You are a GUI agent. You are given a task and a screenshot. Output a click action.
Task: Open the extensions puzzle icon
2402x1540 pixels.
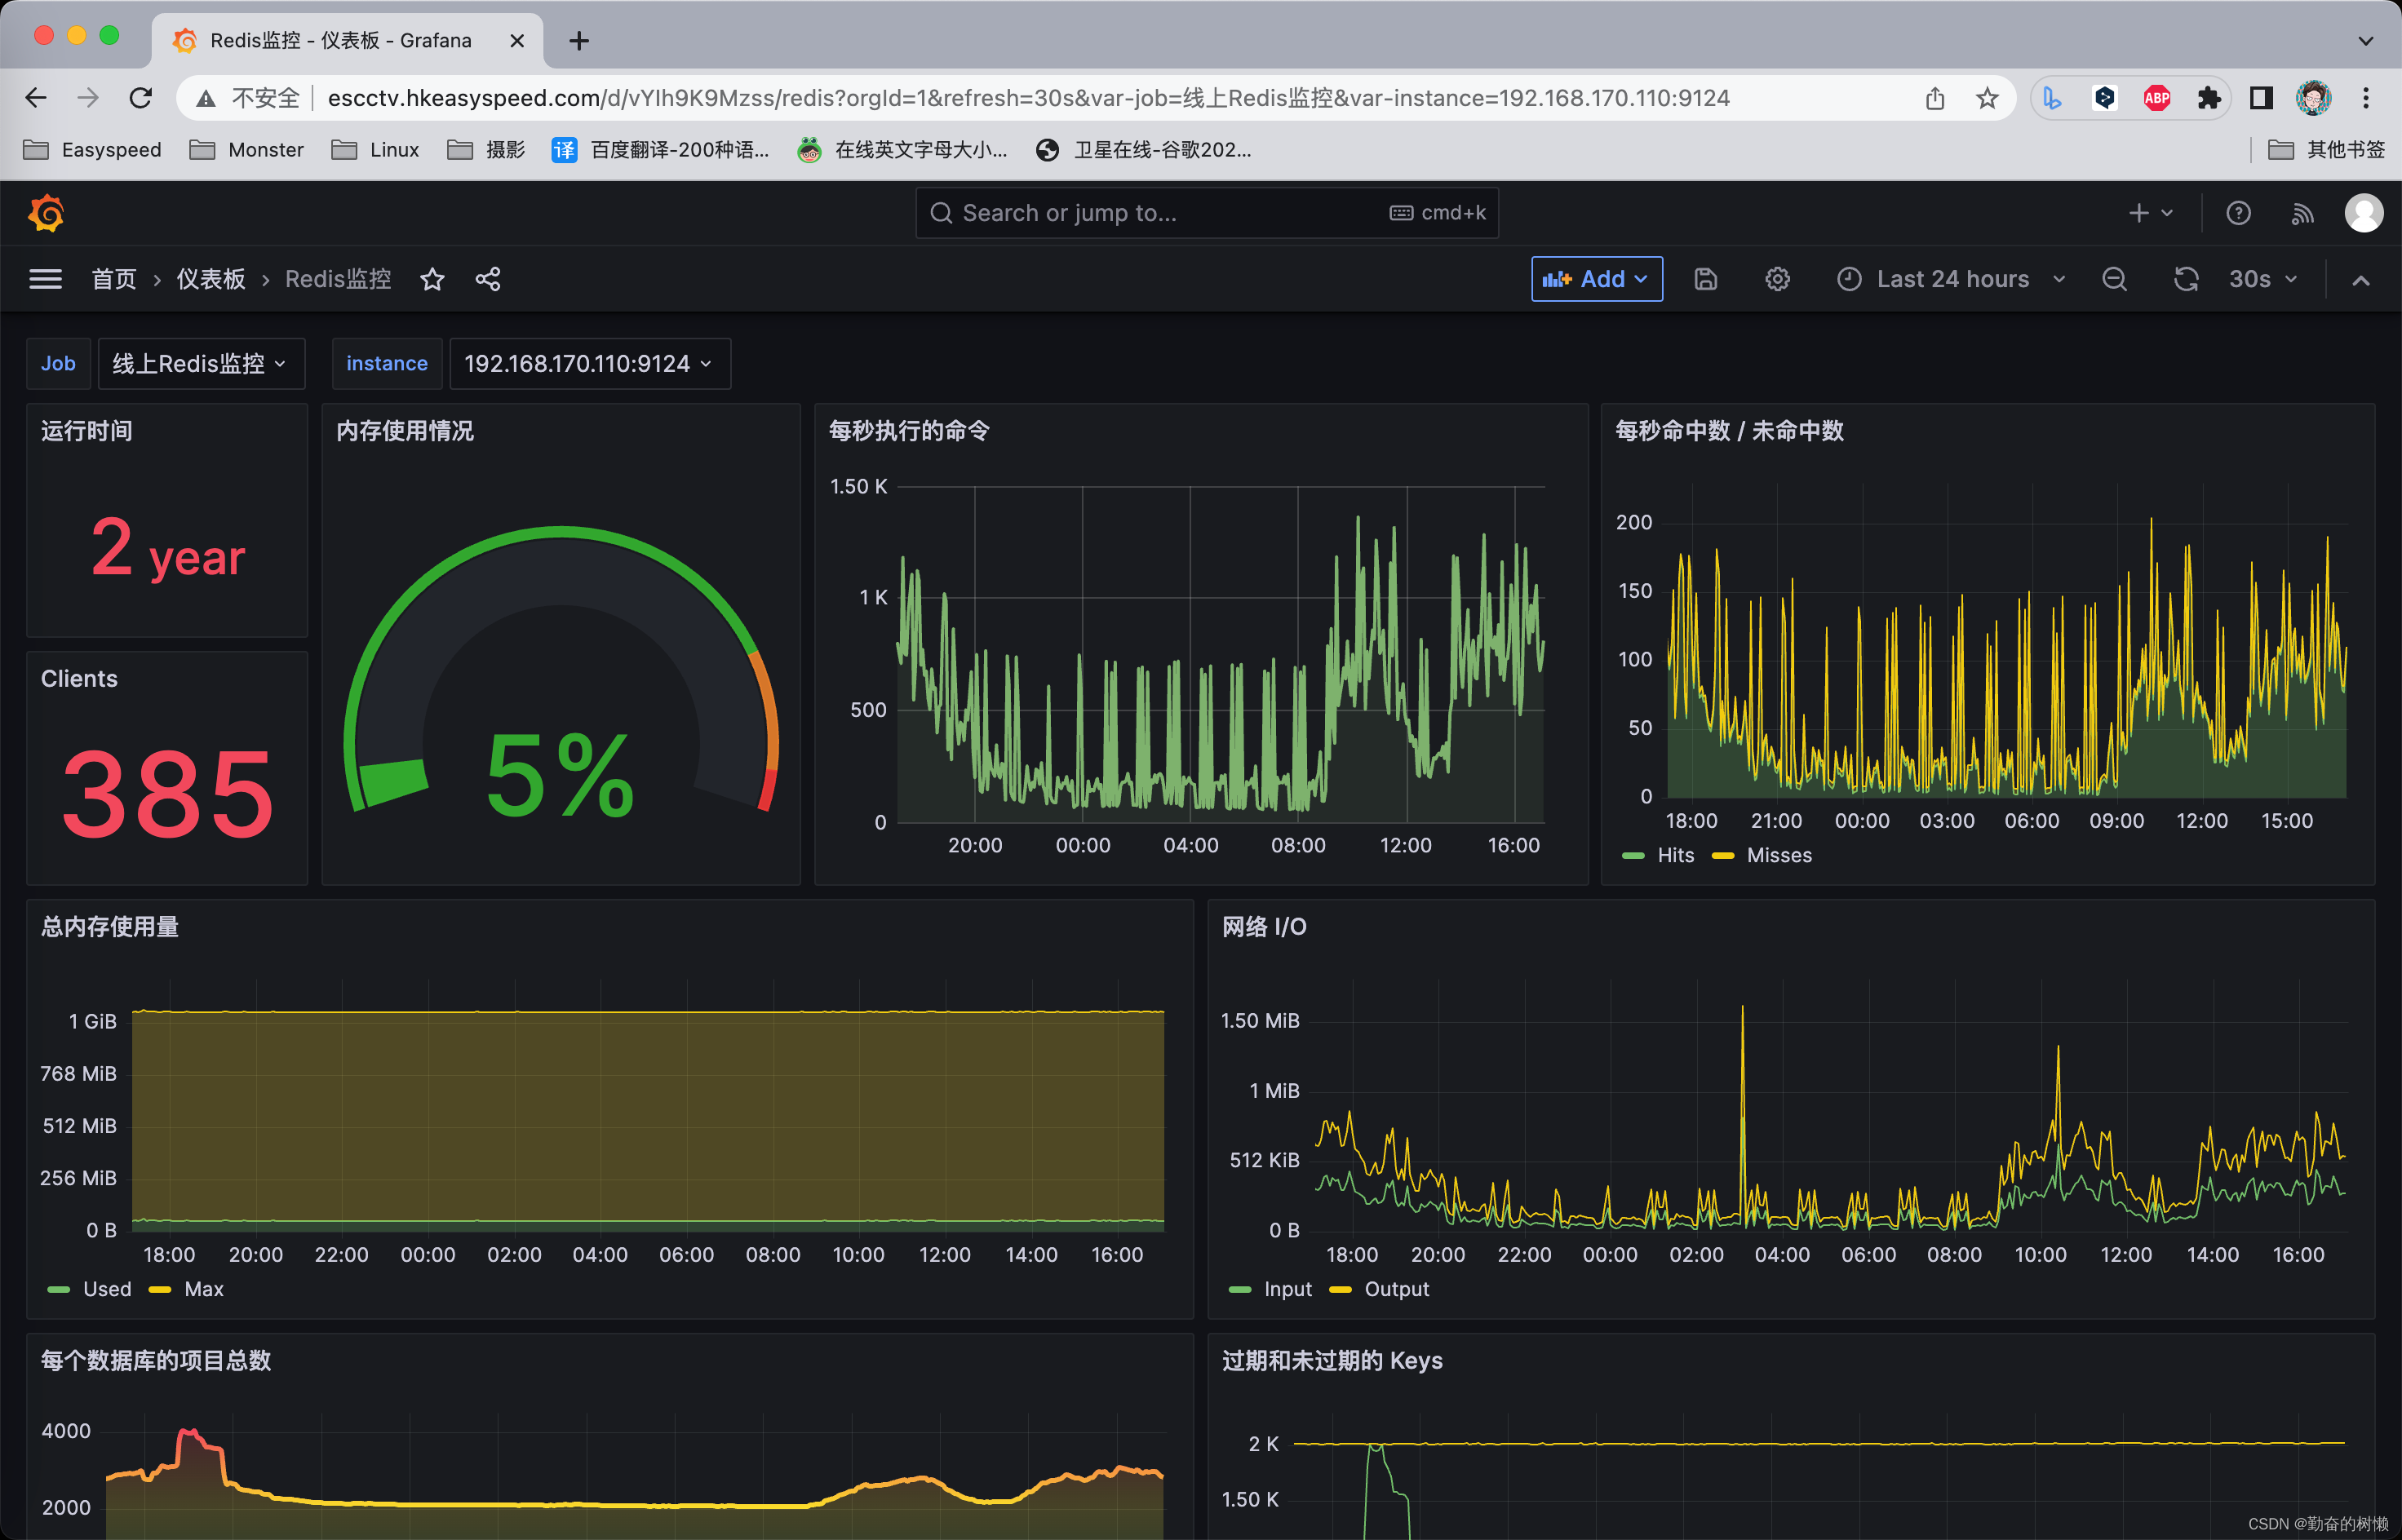[x=2209, y=98]
